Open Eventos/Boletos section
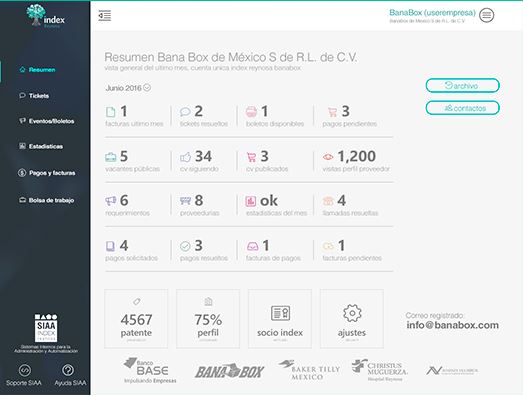The height and width of the screenshot is (396, 523). pos(46,121)
